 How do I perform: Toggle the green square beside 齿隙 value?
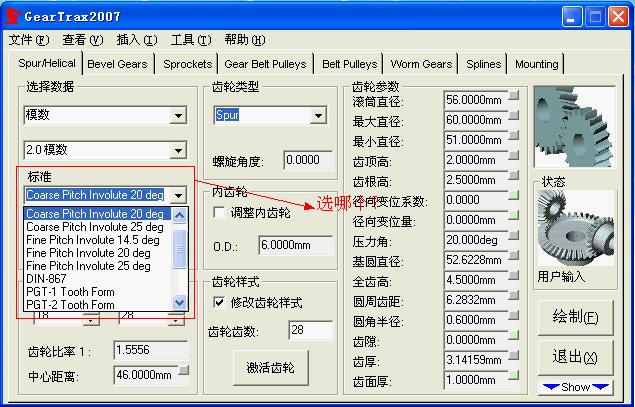coord(514,335)
